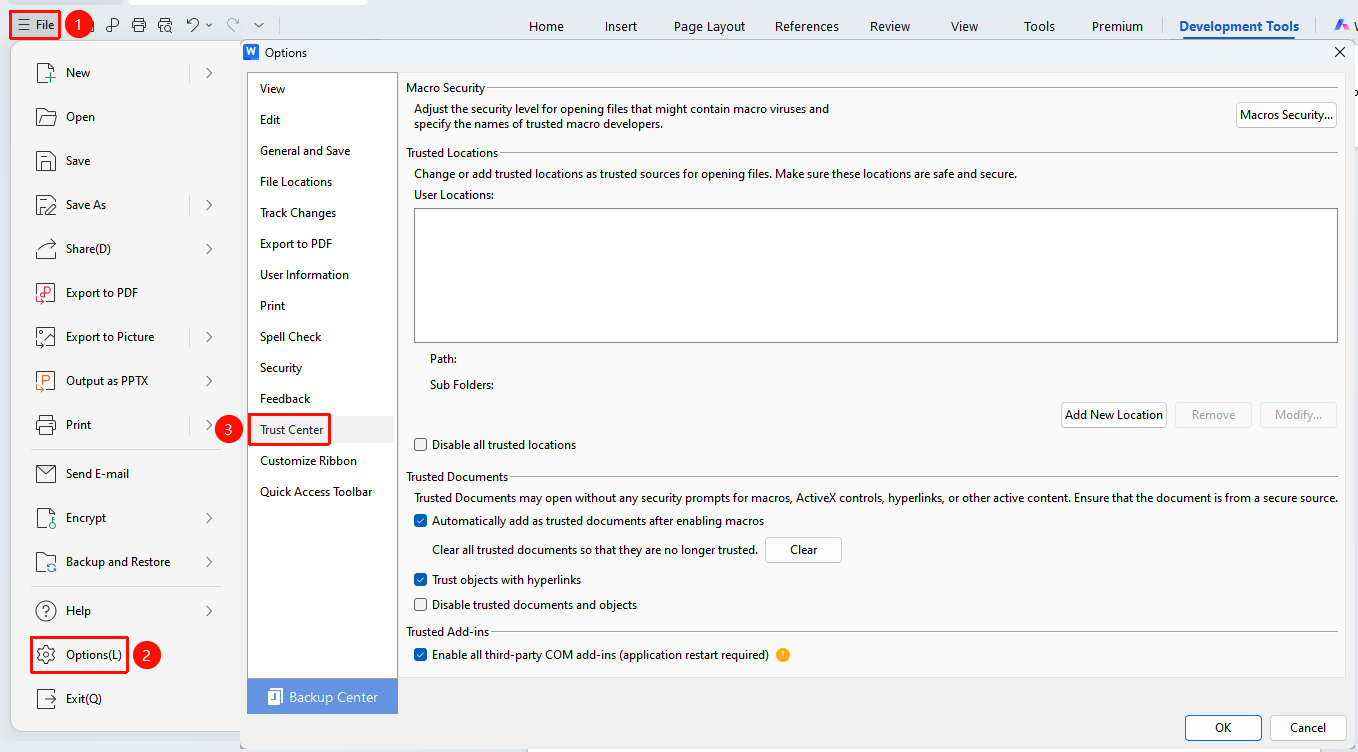Click the Help question mark icon

[x=46, y=611]
